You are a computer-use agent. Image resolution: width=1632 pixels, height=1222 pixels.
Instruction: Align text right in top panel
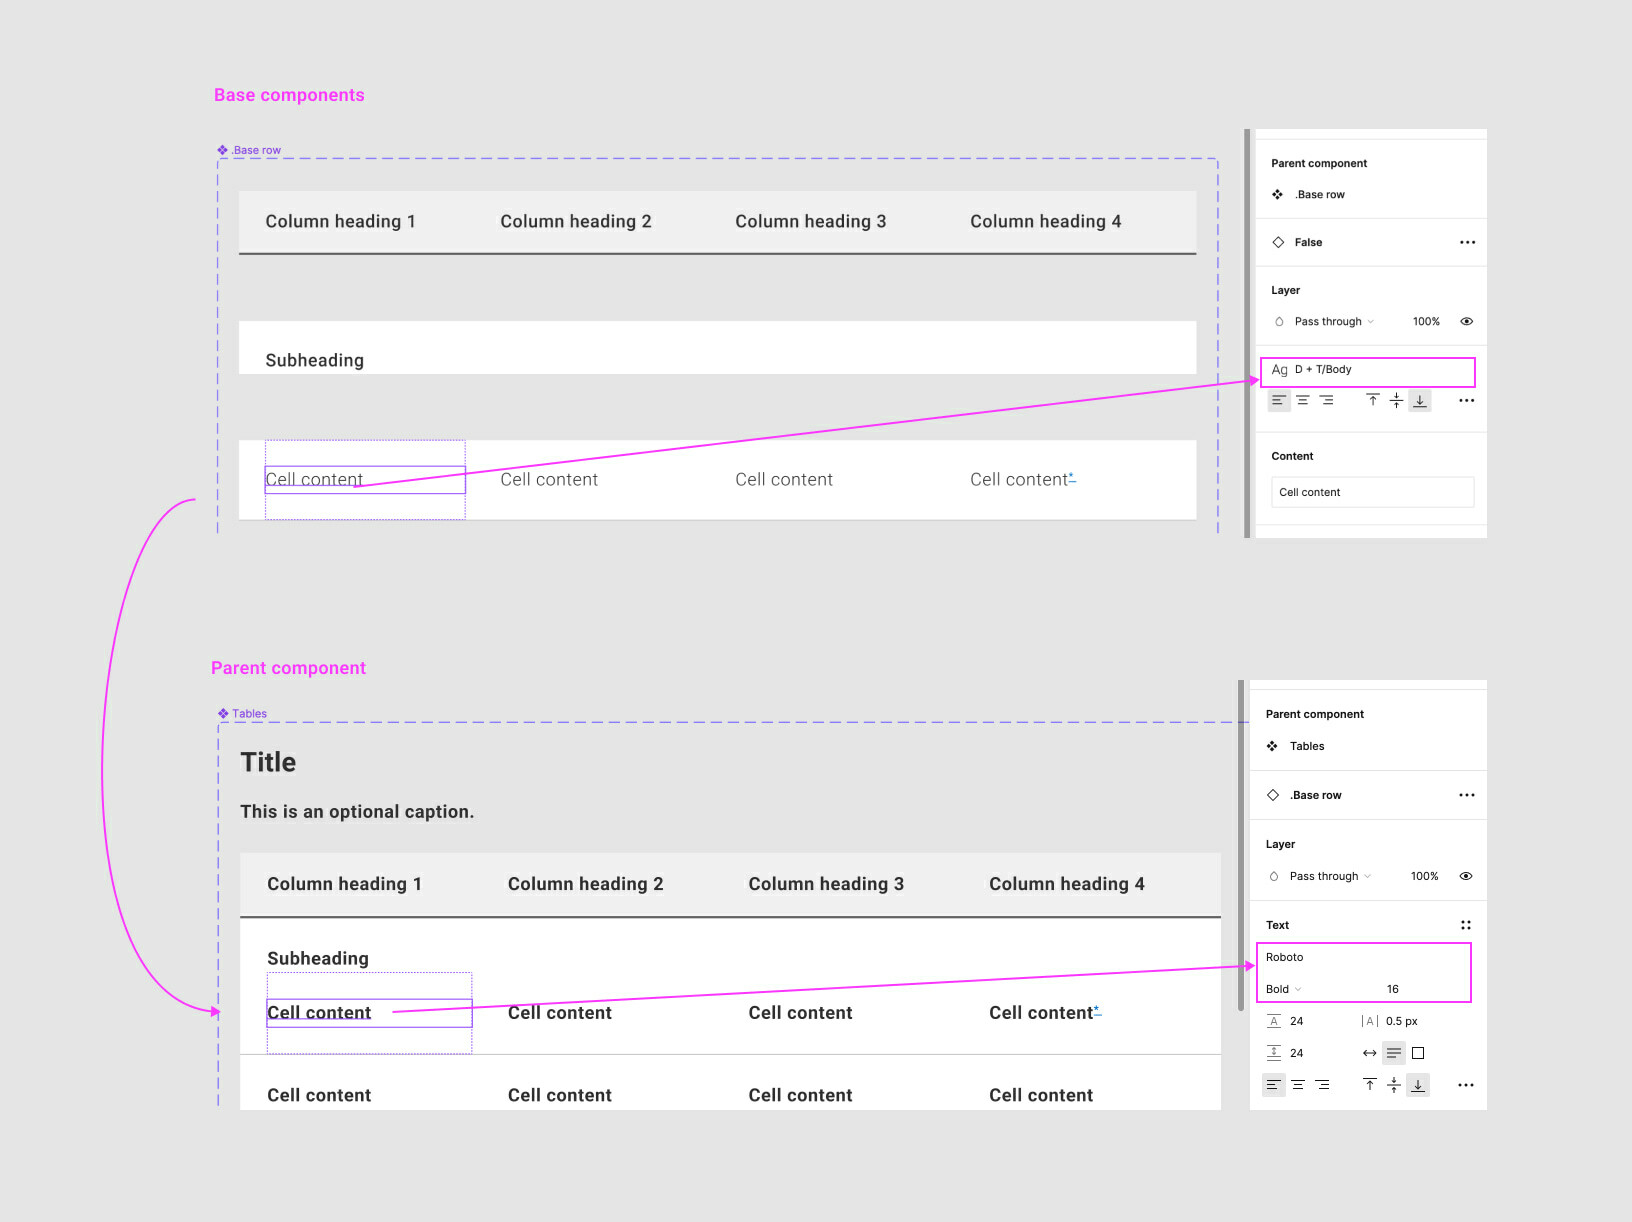pyautogui.click(x=1327, y=400)
